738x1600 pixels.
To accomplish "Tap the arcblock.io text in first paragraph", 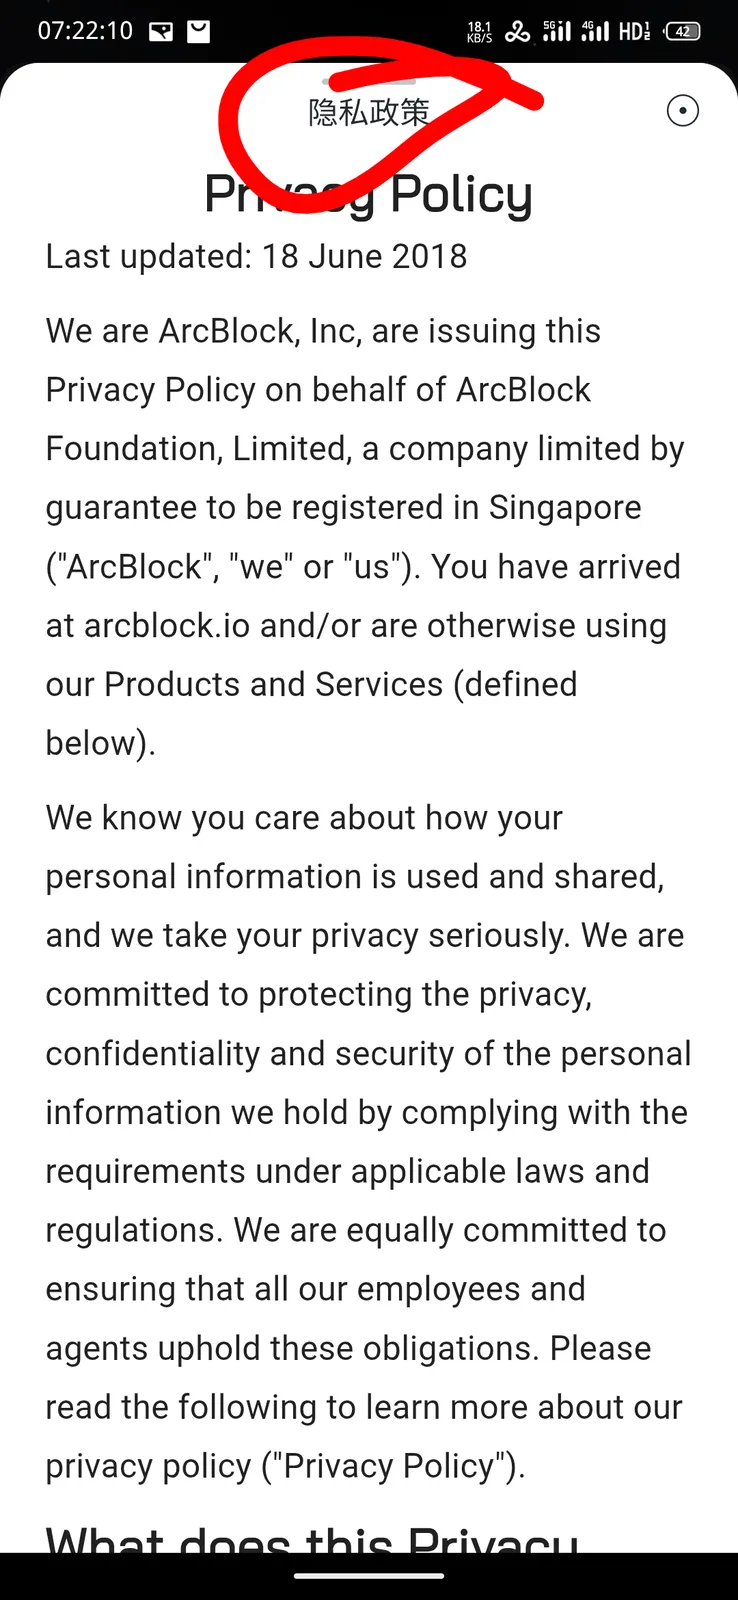I will click(x=167, y=626).
